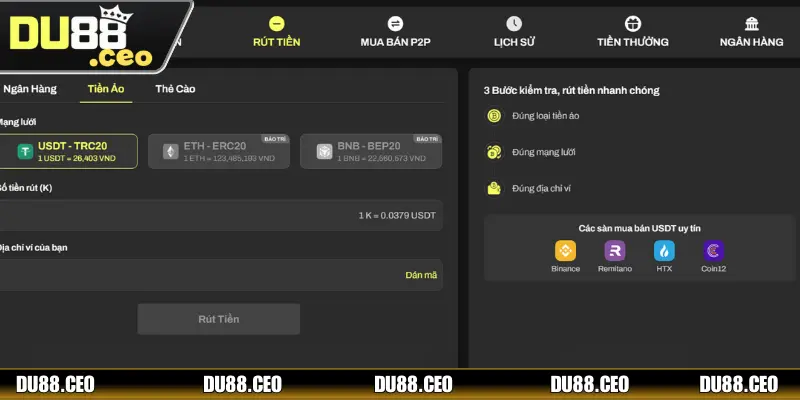The height and width of the screenshot is (400, 800).
Task: Choose the ETH - ERC20 network option
Action: [220, 151]
